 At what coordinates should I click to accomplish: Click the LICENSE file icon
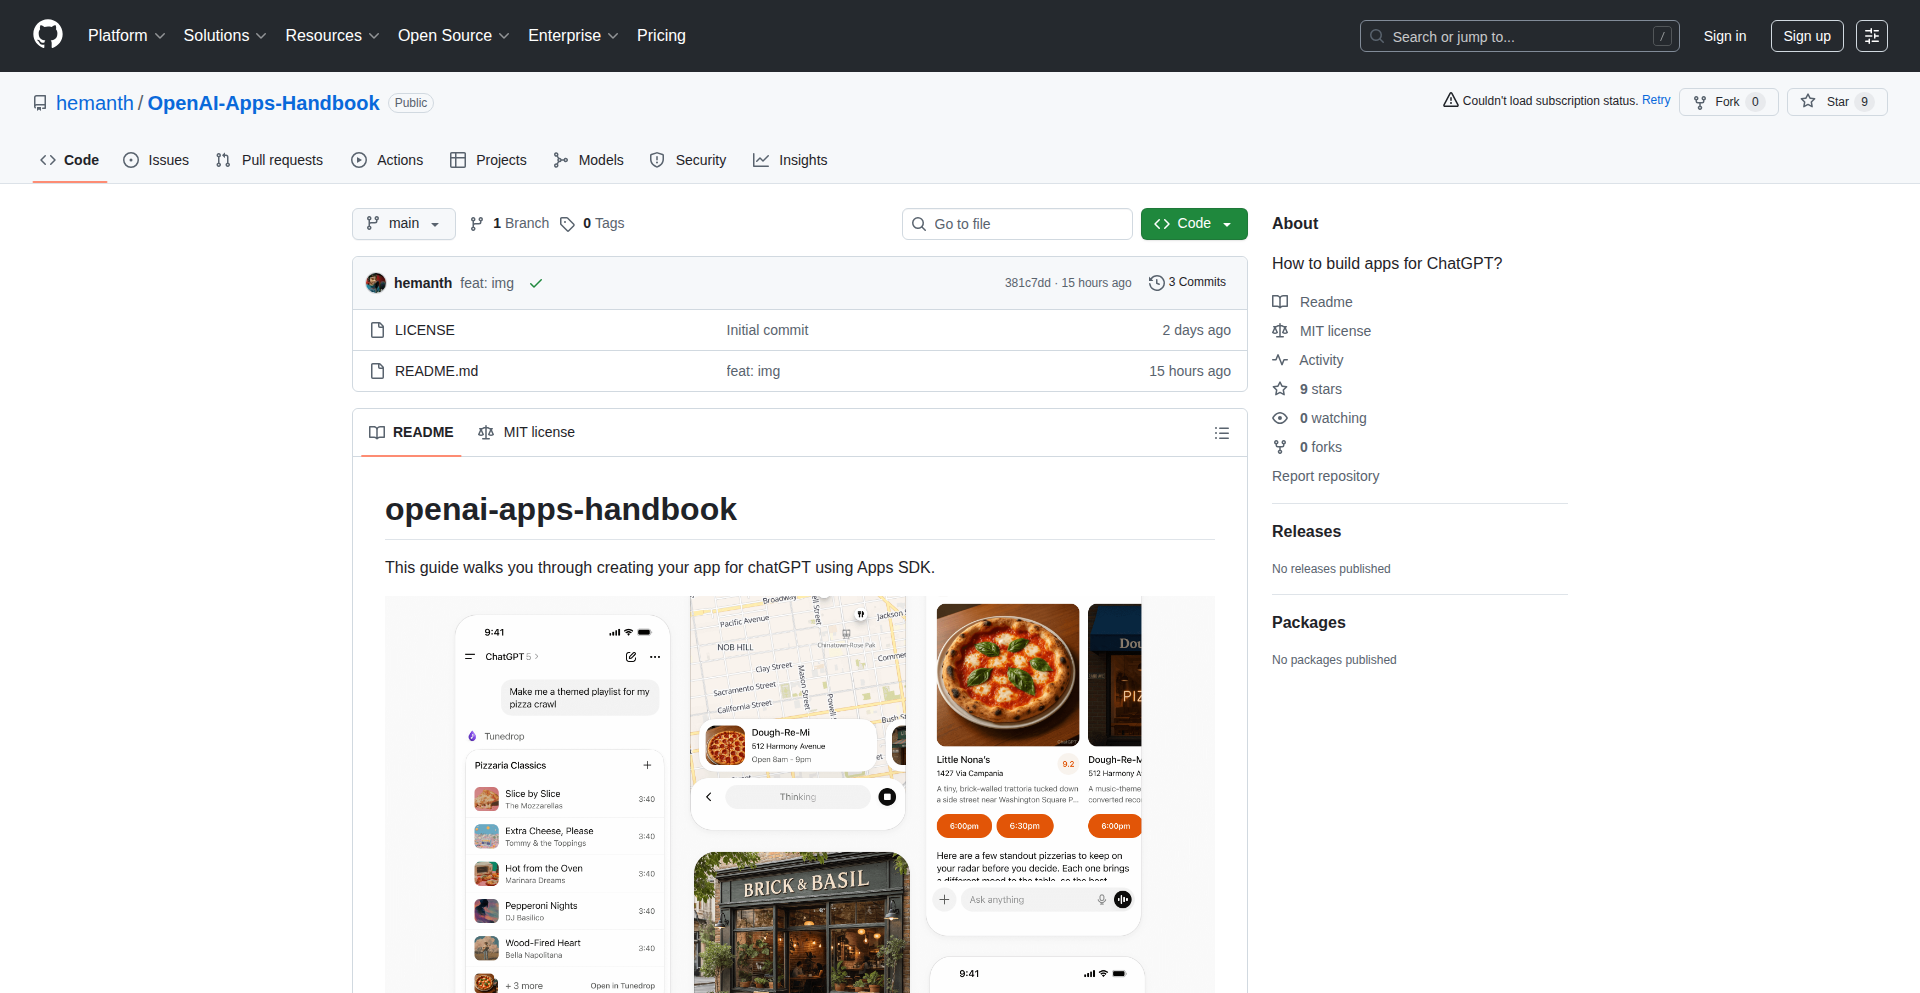(x=377, y=330)
